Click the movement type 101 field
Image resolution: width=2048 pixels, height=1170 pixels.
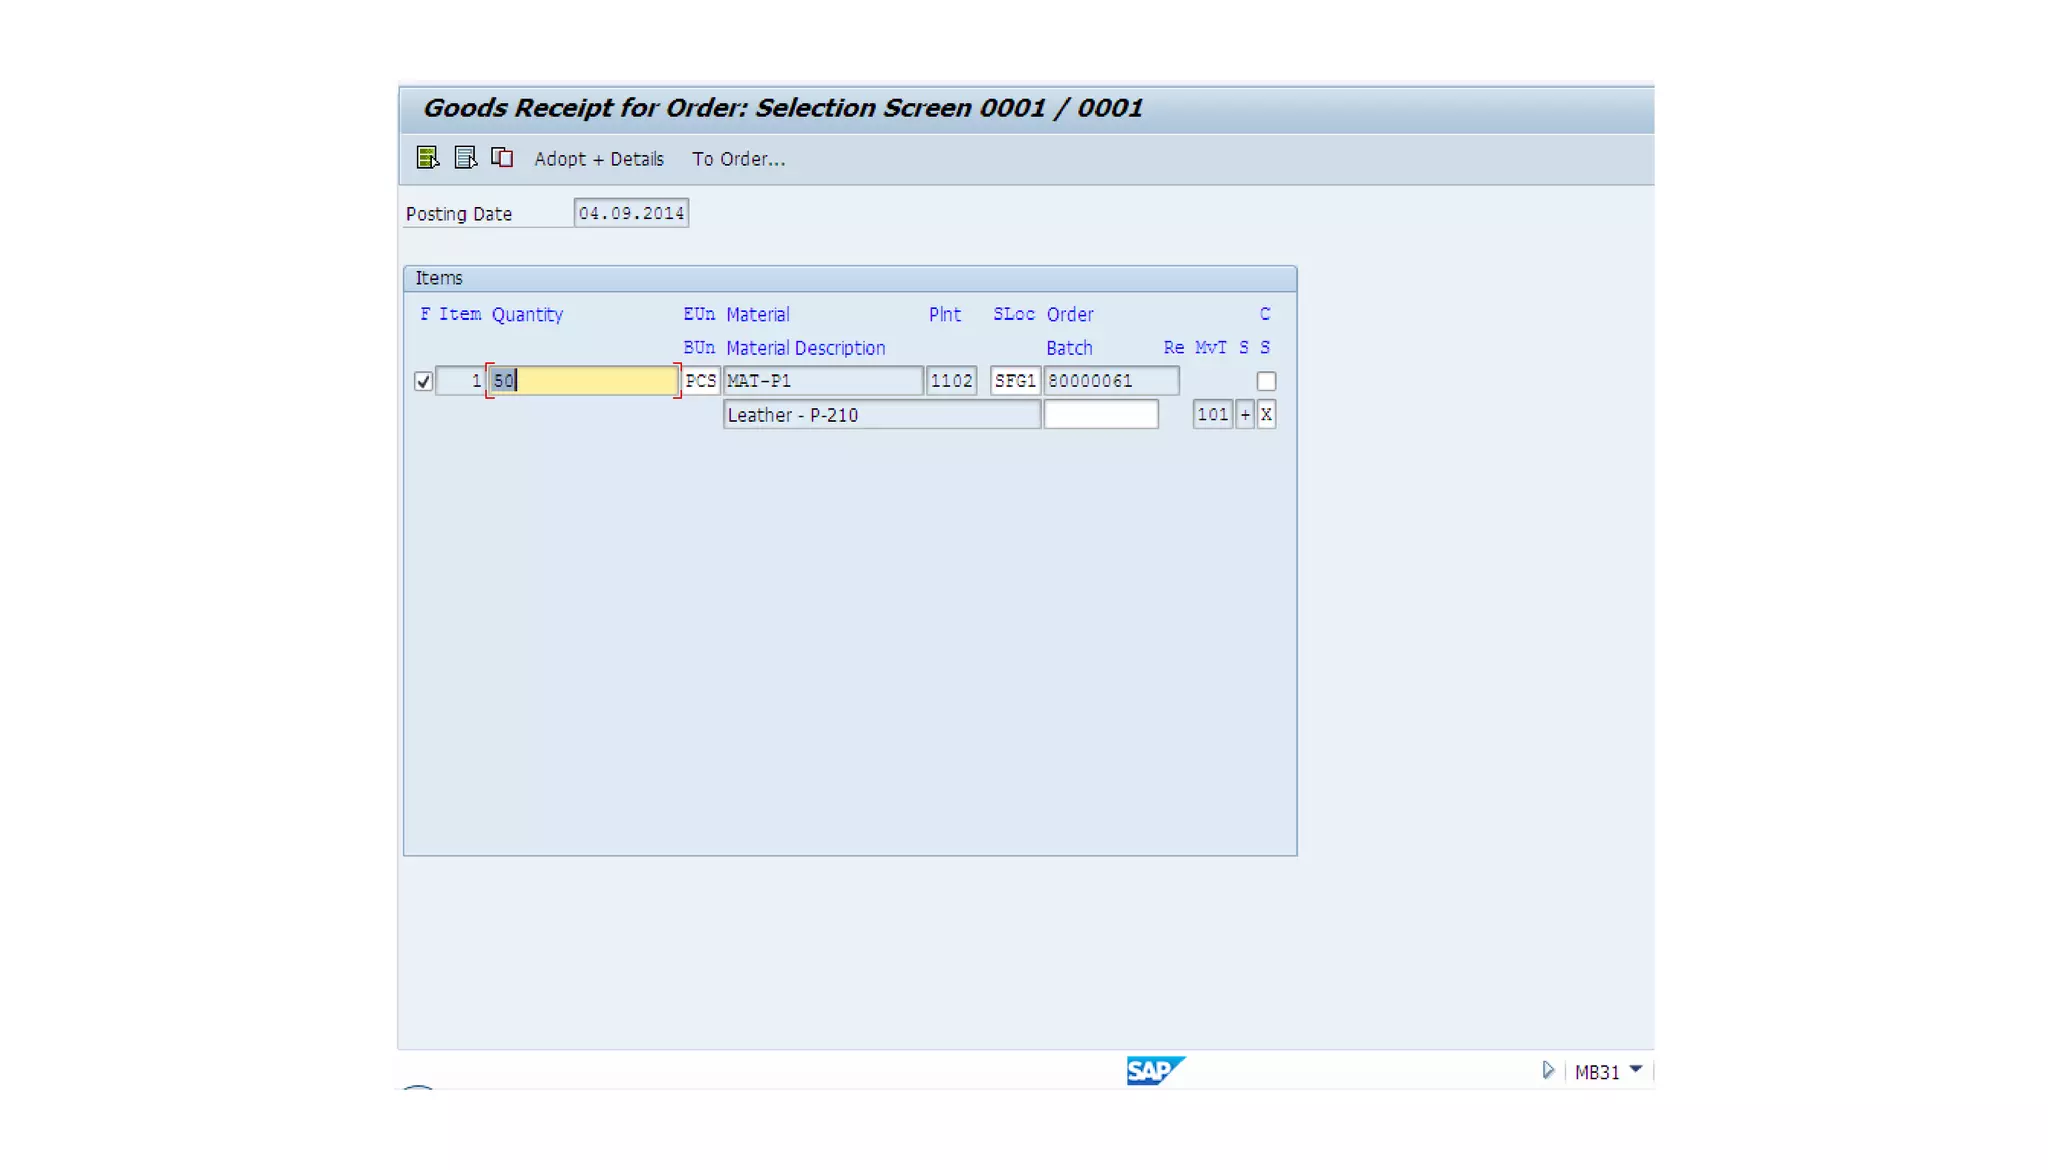(1212, 415)
